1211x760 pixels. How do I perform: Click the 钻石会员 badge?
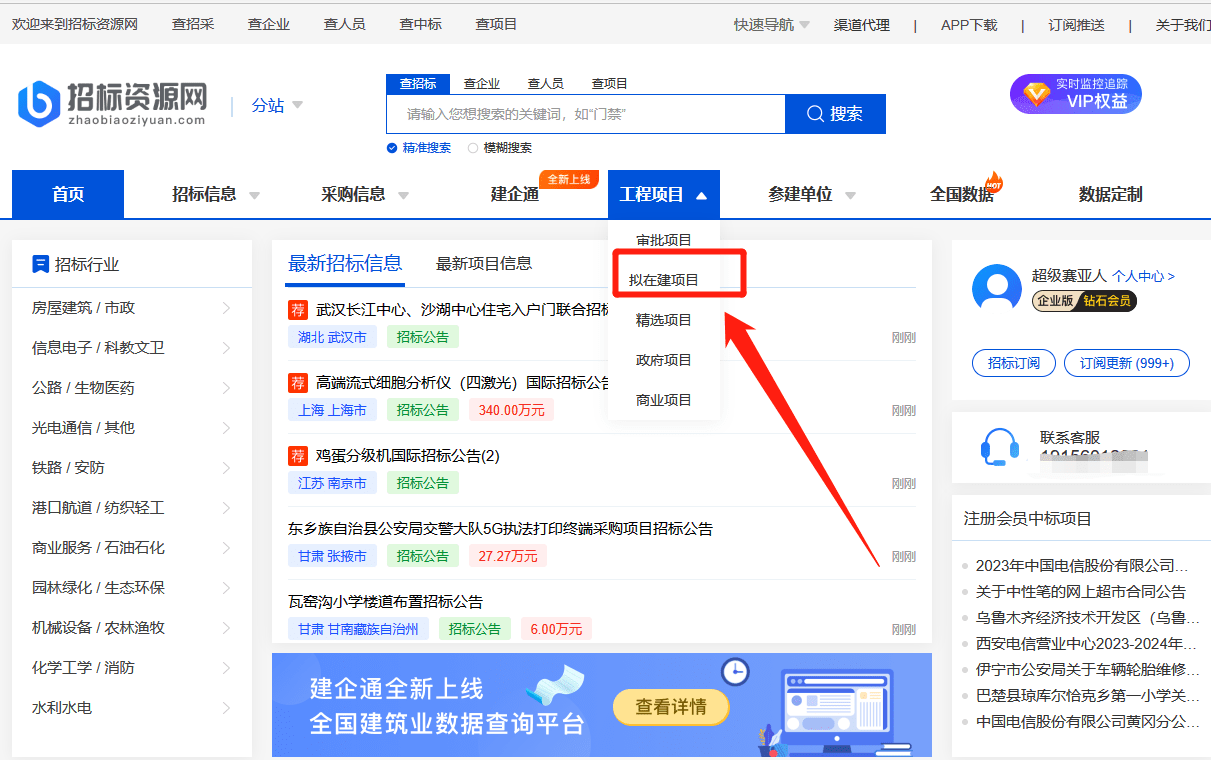coord(1108,300)
